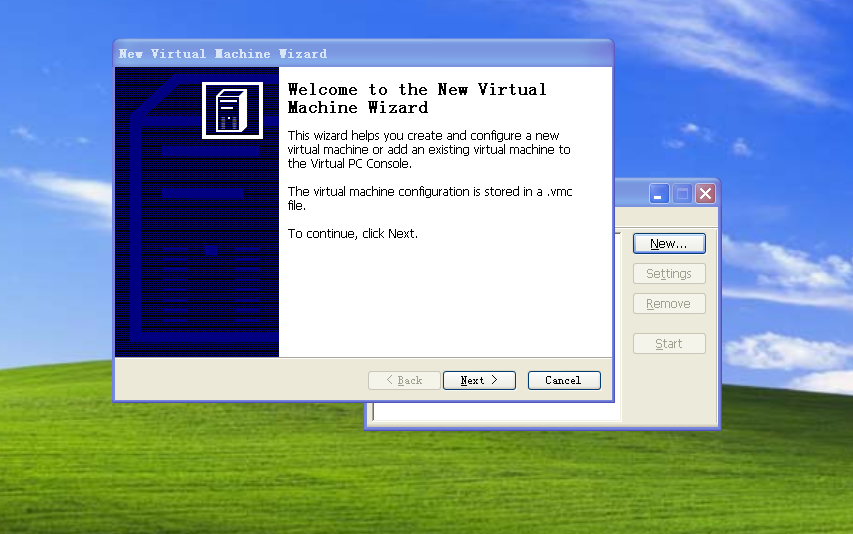Image resolution: width=853 pixels, height=534 pixels.
Task: Click the maximize button of the Virtual PC Console
Action: 682,194
